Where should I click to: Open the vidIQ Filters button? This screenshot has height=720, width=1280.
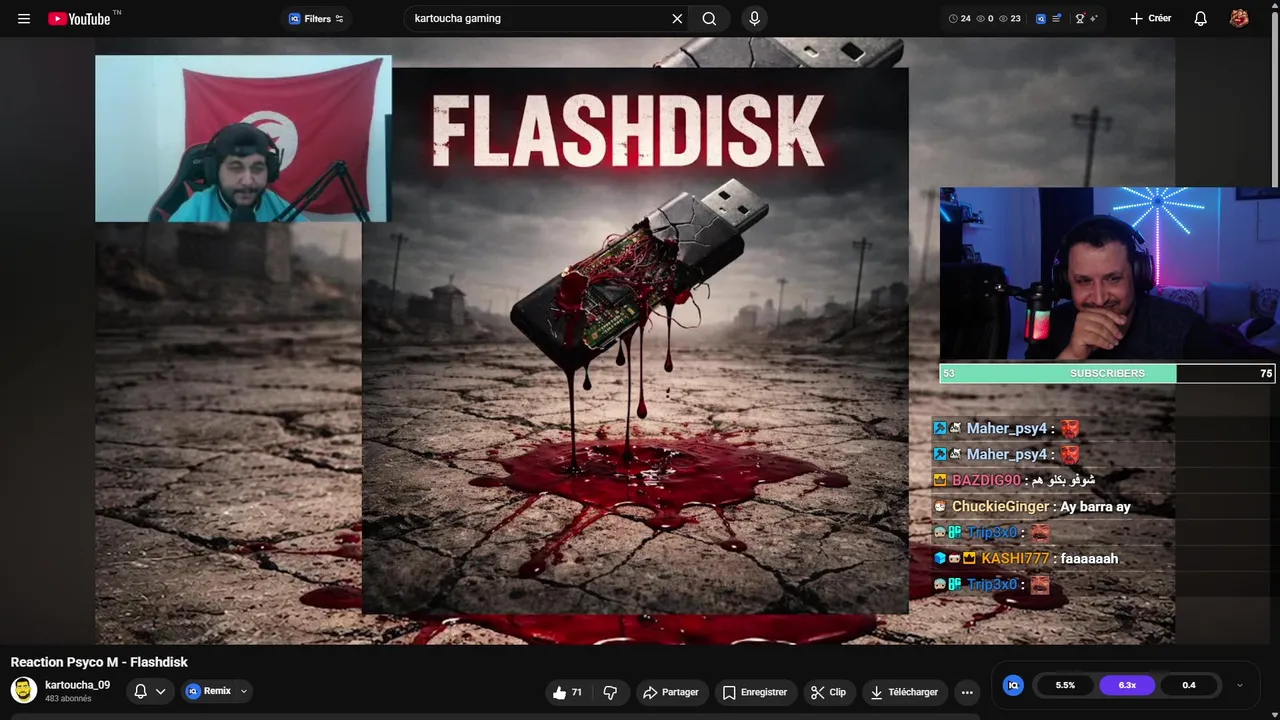click(316, 19)
